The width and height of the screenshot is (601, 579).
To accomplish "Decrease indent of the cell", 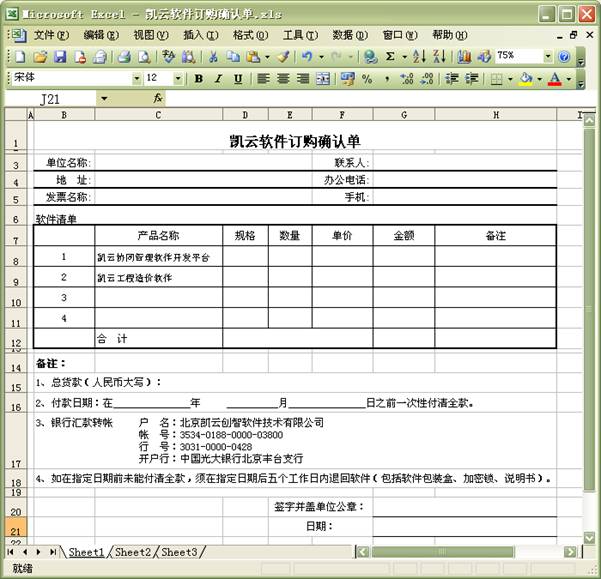I will pos(452,79).
